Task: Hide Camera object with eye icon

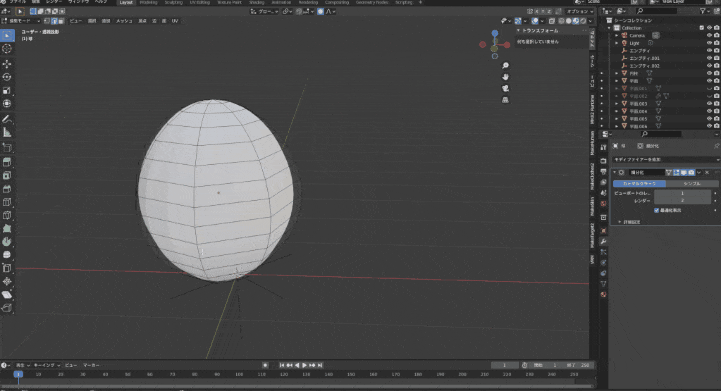Action: (709, 35)
